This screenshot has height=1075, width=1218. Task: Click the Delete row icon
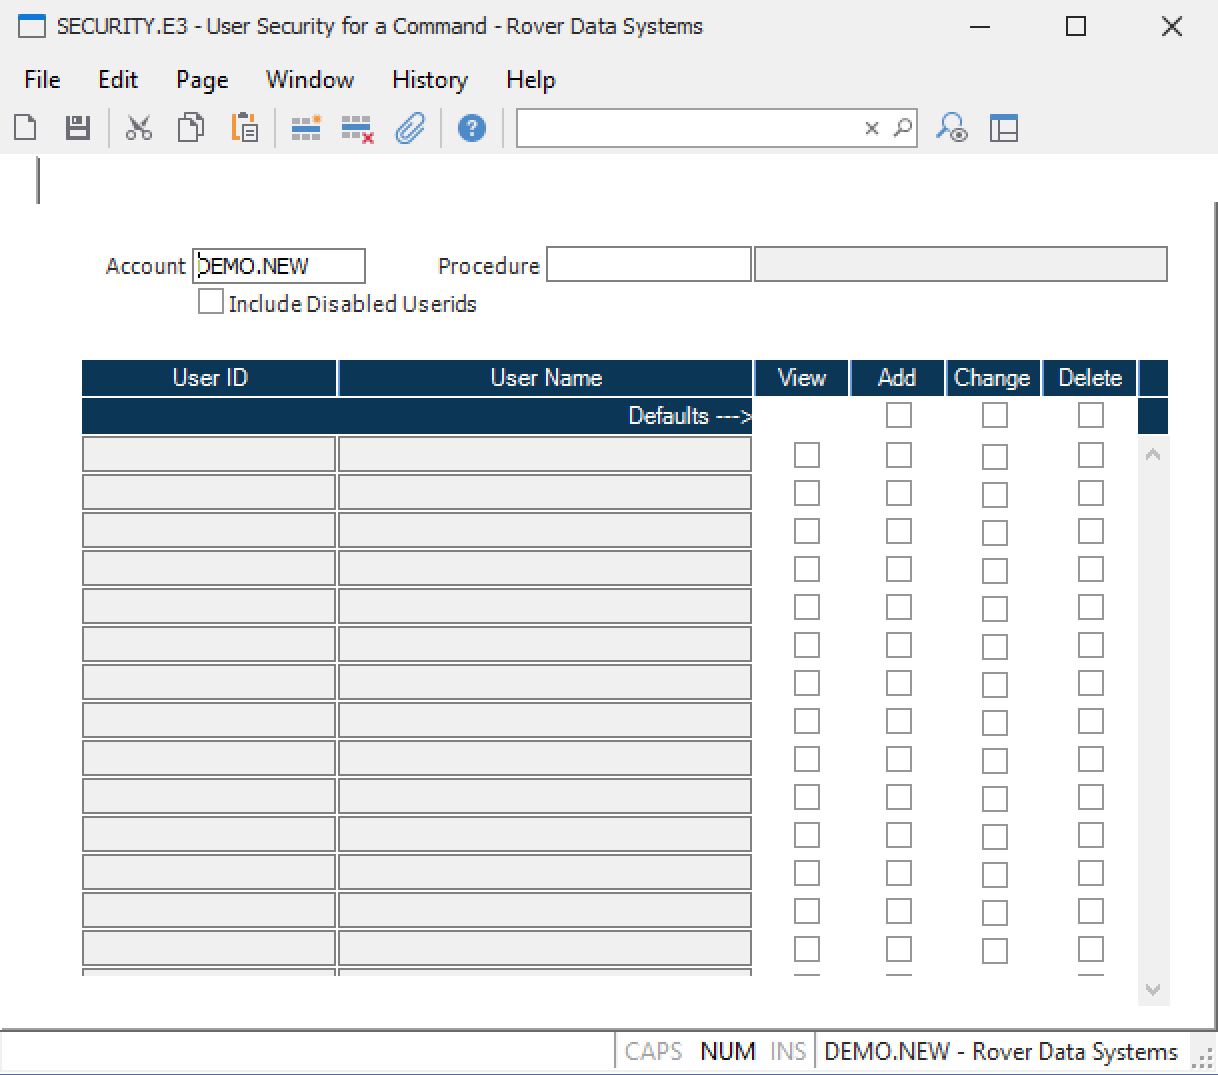pyautogui.click(x=357, y=128)
